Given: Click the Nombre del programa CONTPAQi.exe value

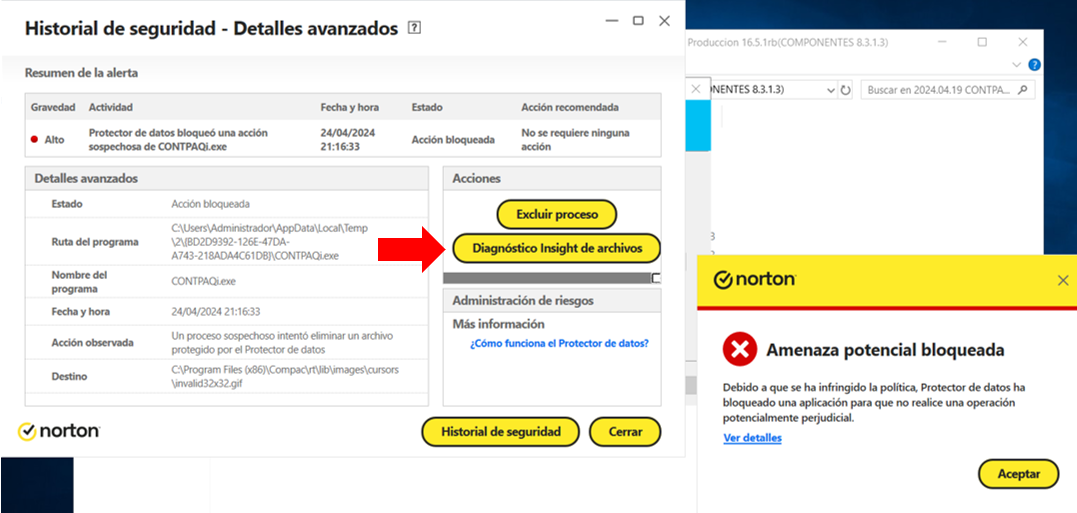Looking at the screenshot, I should [x=201, y=282].
